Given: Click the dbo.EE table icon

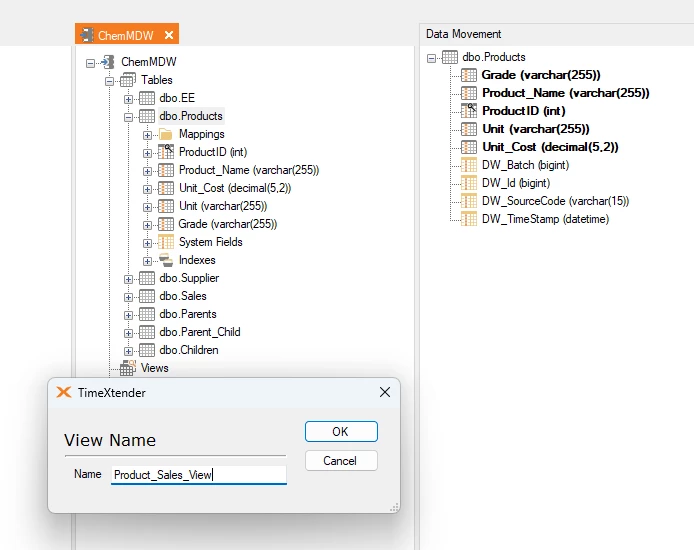Looking at the screenshot, I should coord(147,98).
